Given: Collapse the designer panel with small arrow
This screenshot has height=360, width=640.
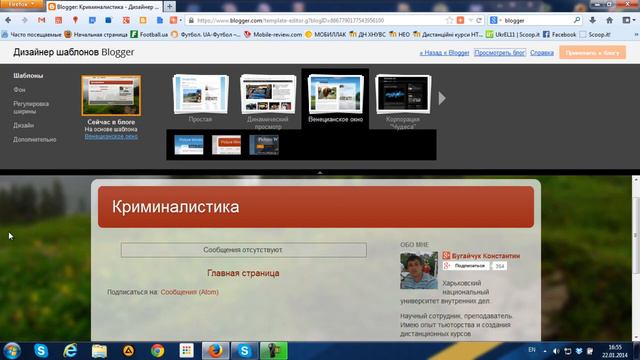Looking at the screenshot, I should (320, 173).
